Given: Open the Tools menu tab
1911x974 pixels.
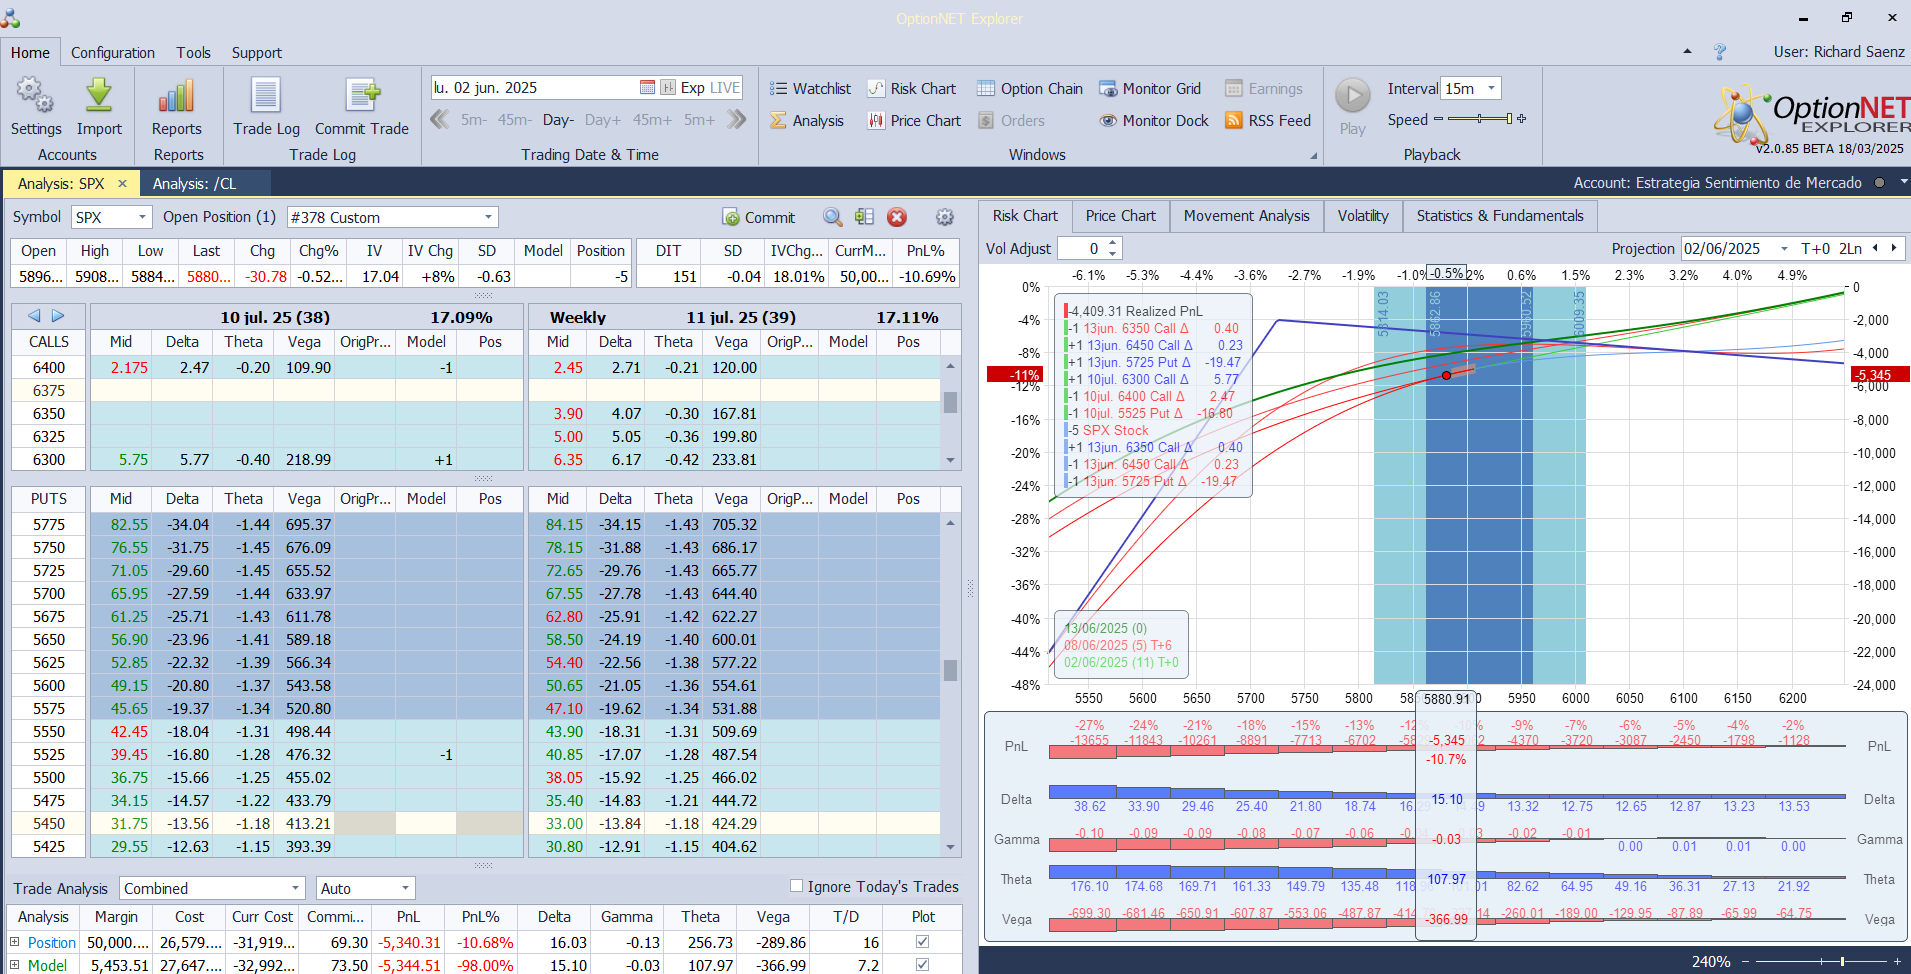Looking at the screenshot, I should coord(193,52).
